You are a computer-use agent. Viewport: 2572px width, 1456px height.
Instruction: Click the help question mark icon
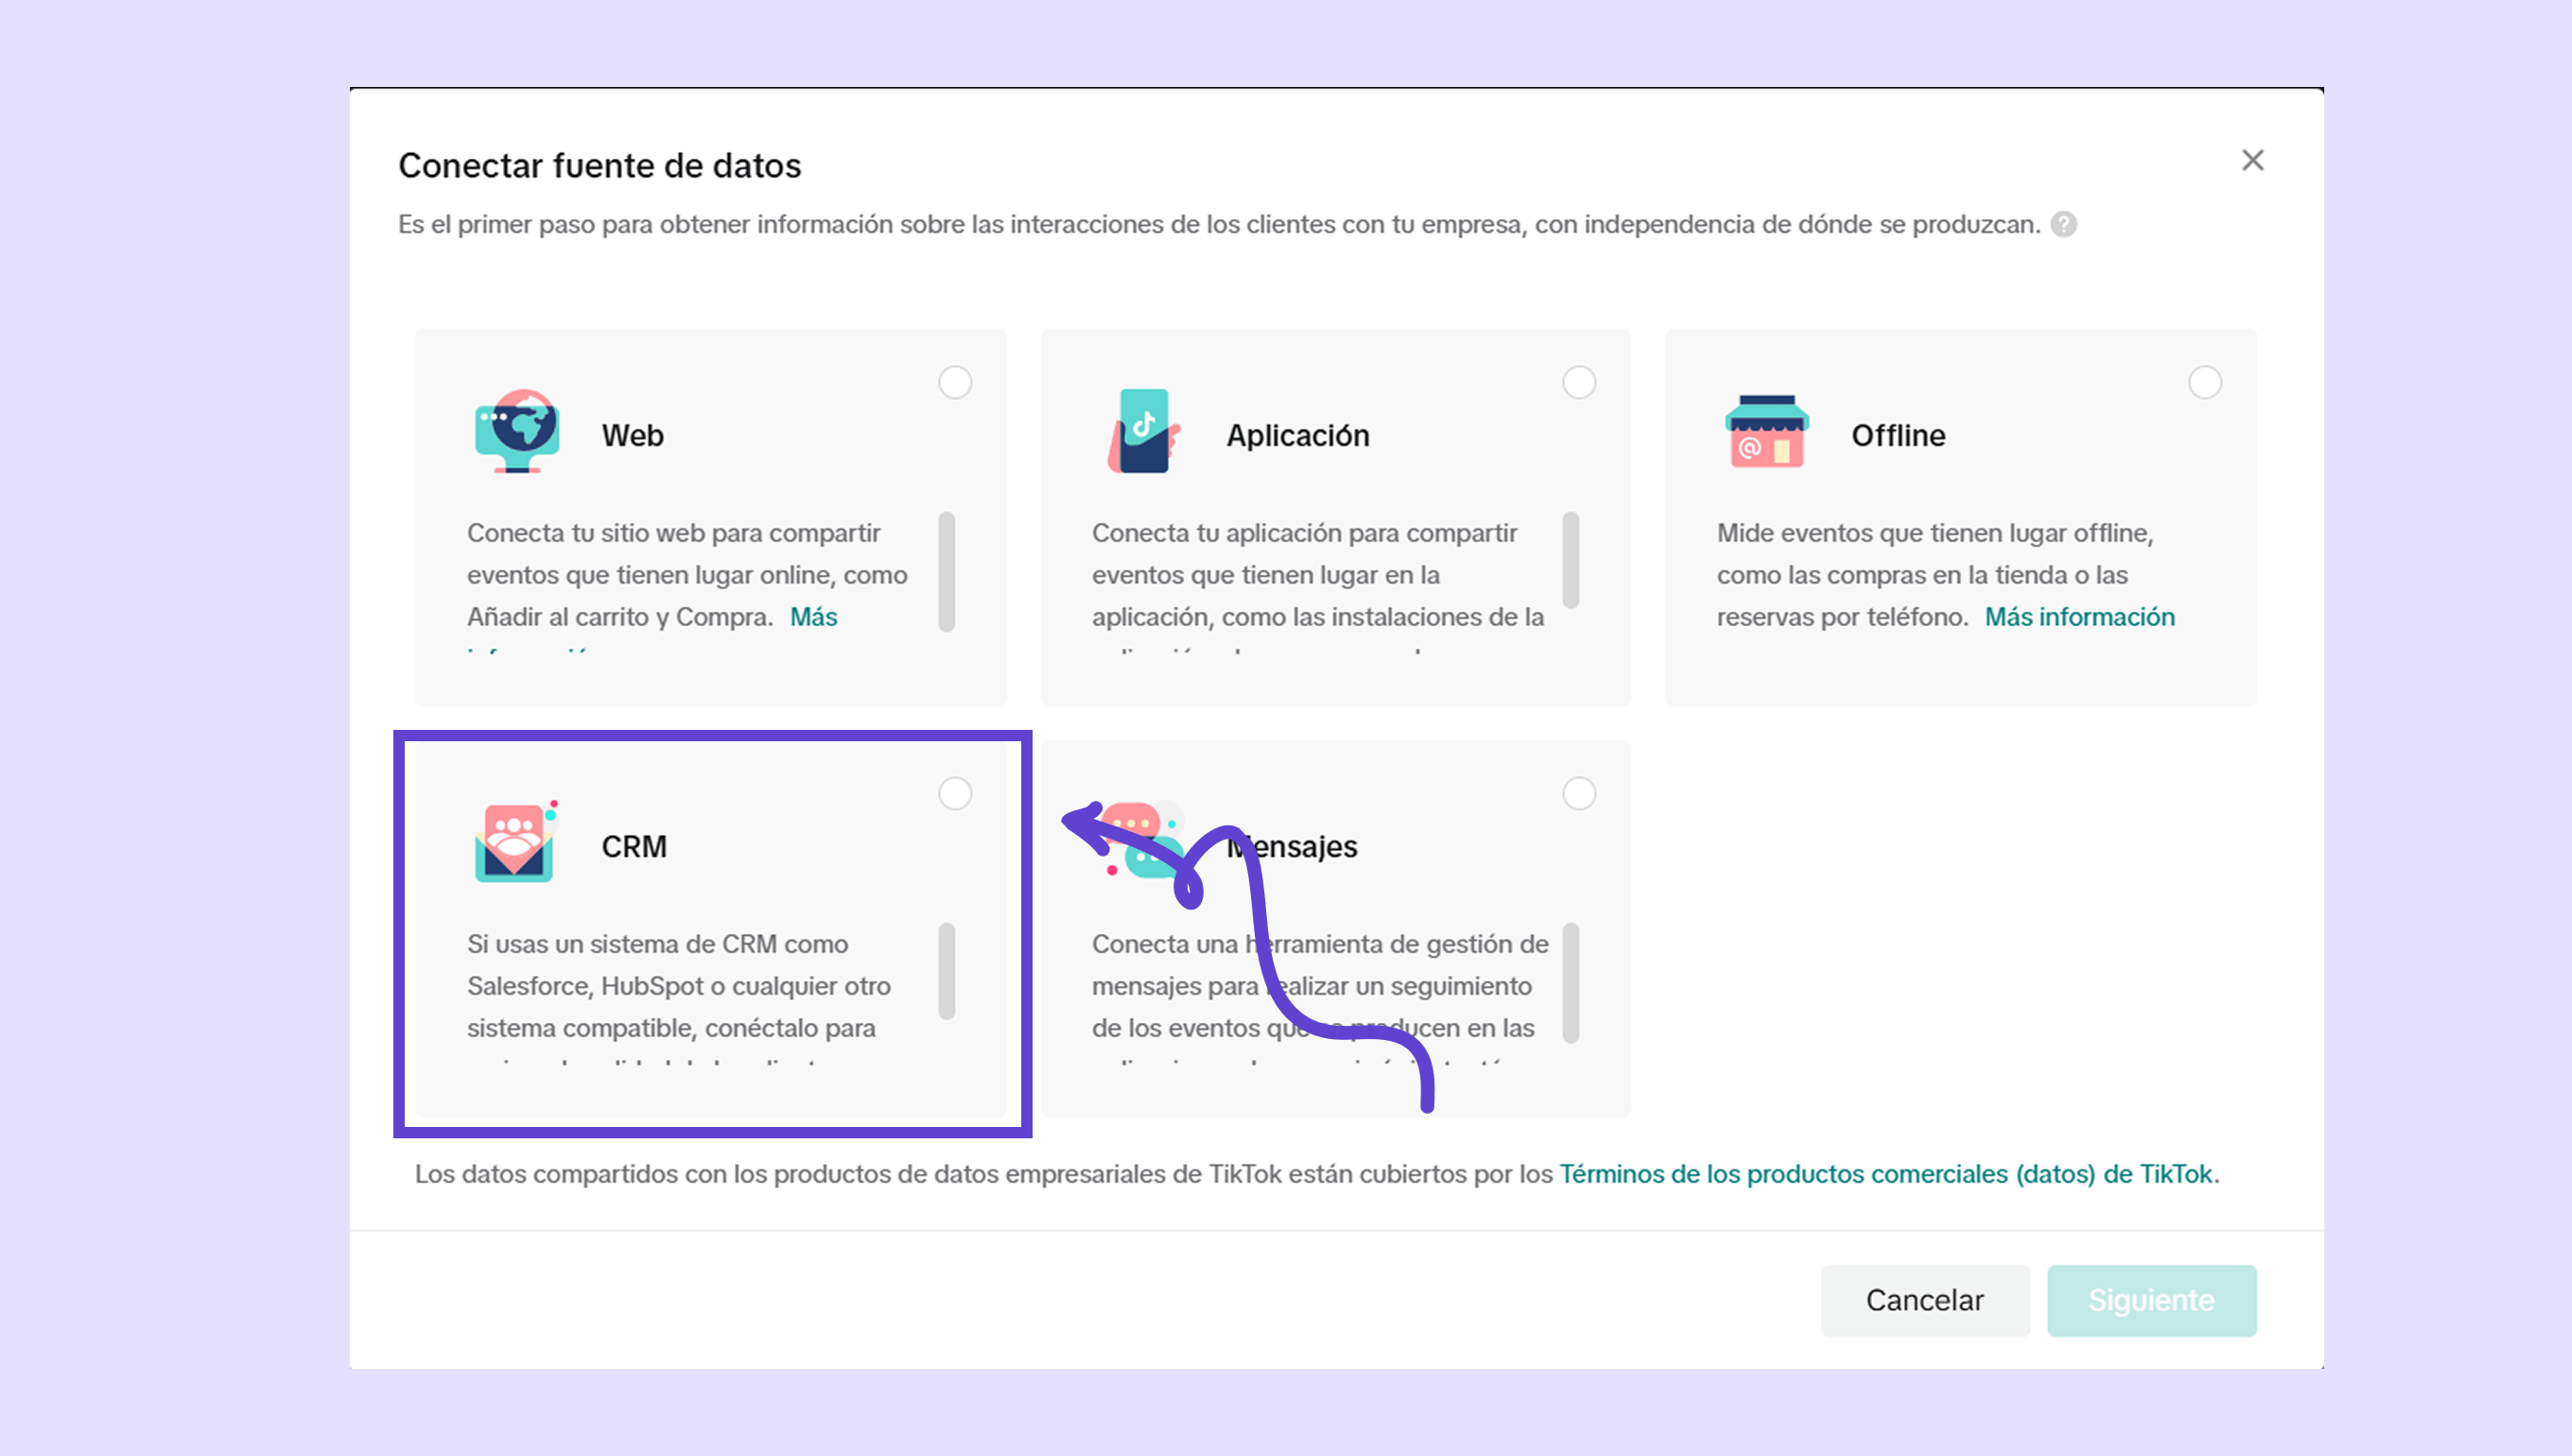[x=2063, y=224]
